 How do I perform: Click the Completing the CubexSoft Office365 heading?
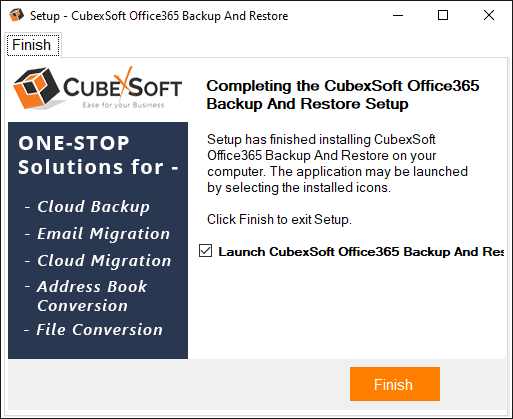(x=343, y=95)
